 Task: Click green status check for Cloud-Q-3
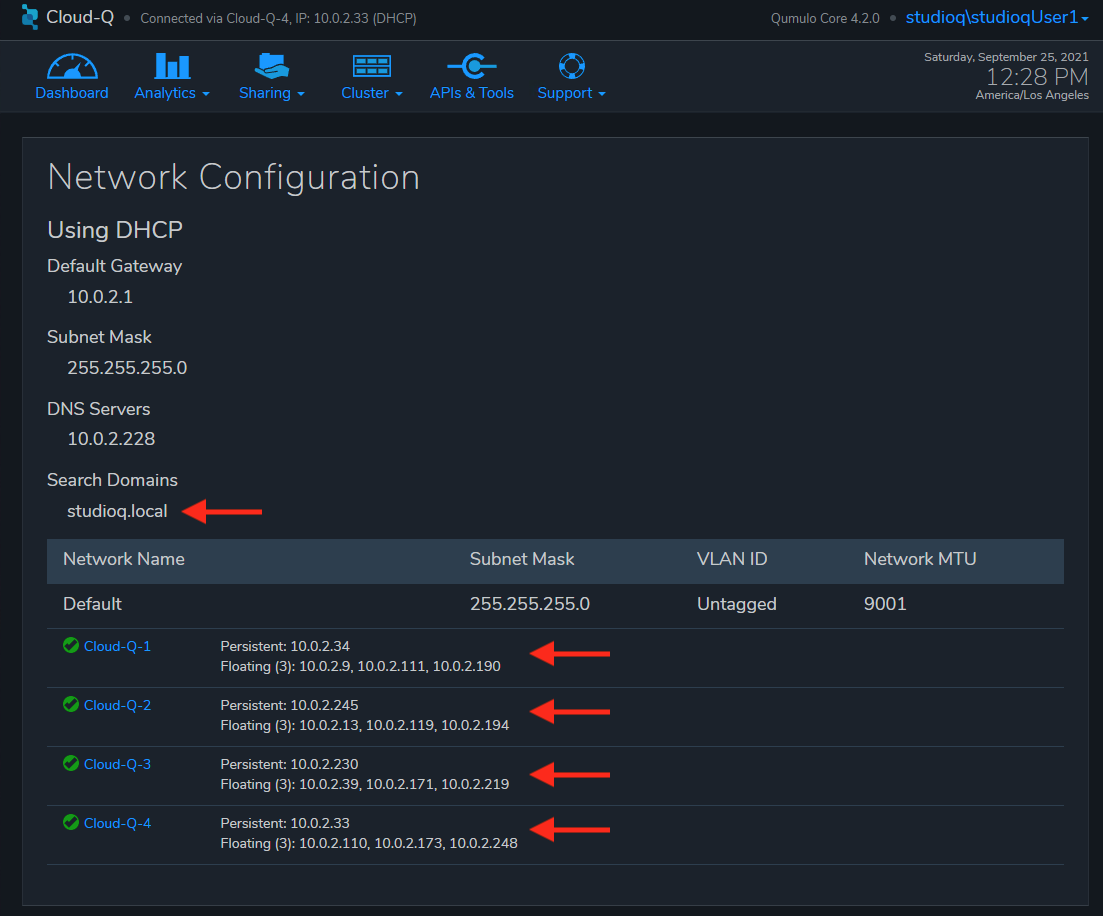point(70,763)
